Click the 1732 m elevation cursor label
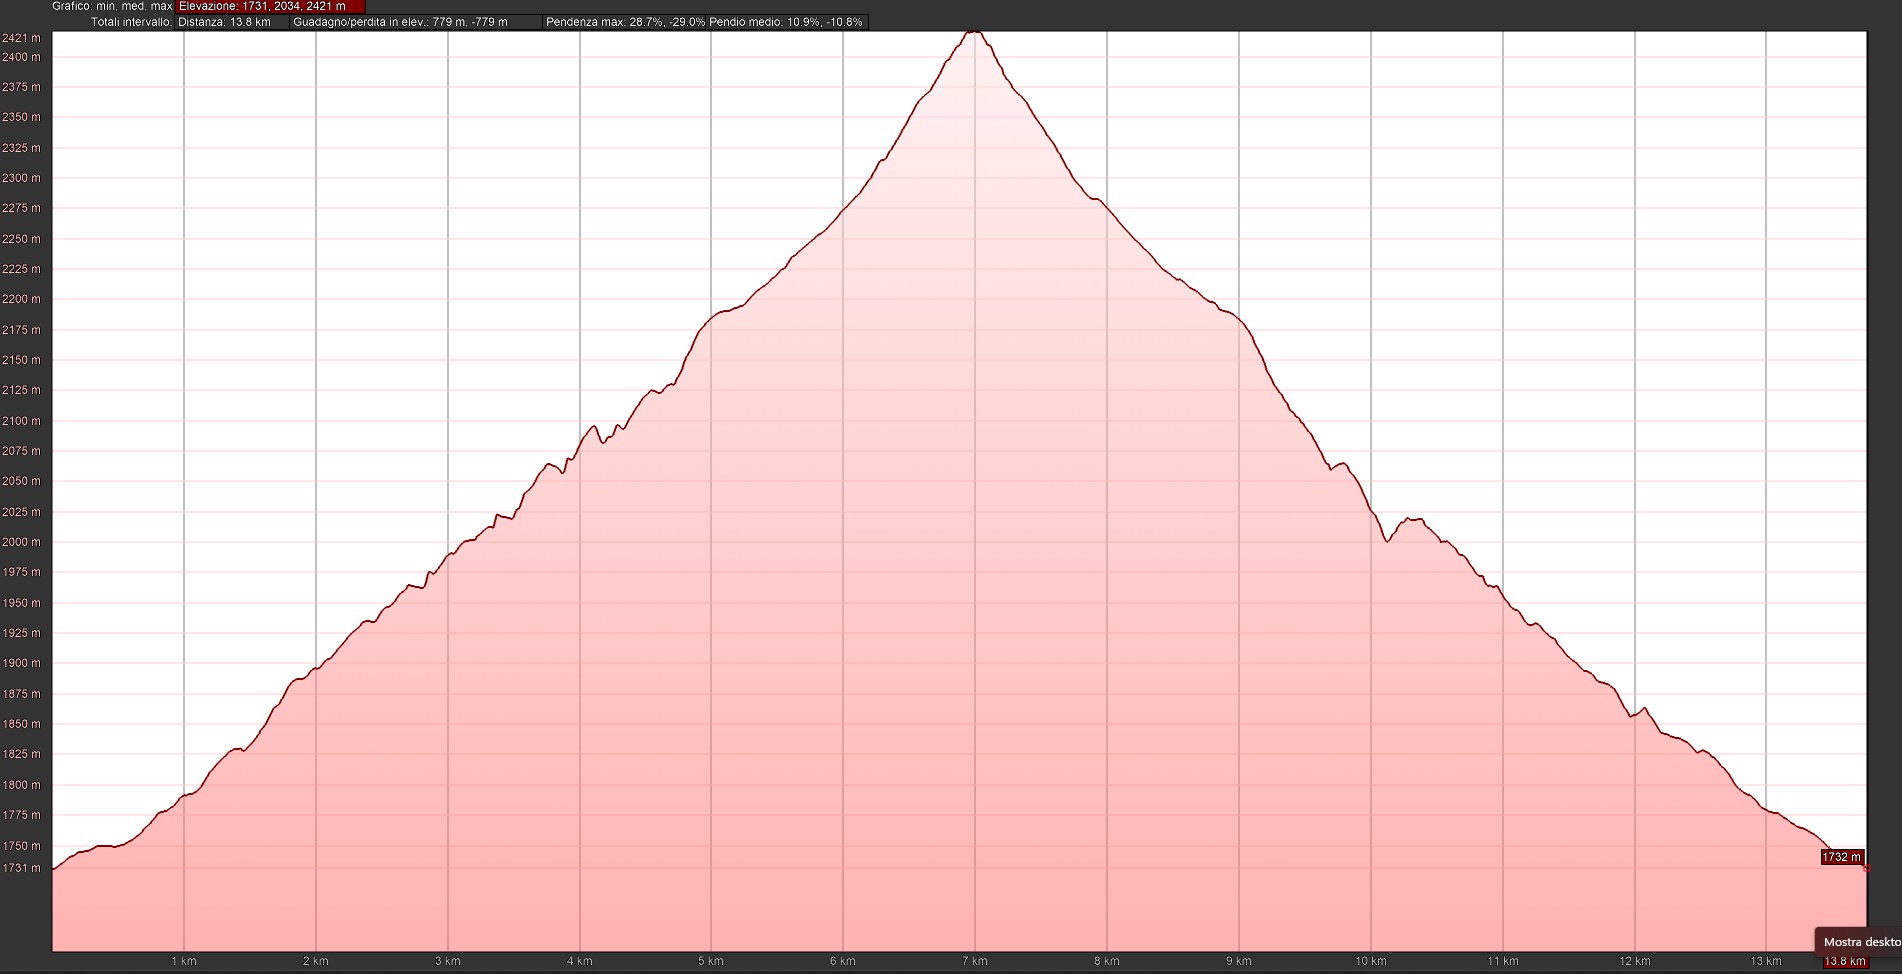Viewport: 1902px width, 974px height. pos(1841,857)
